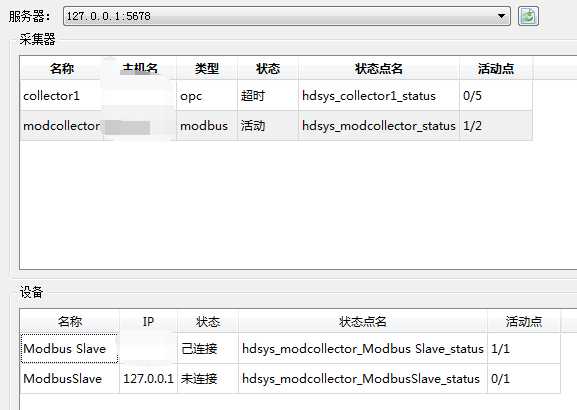The height and width of the screenshot is (410, 577).
Task: Click the 状态点名 header in collectors table
Action: click(x=379, y=68)
